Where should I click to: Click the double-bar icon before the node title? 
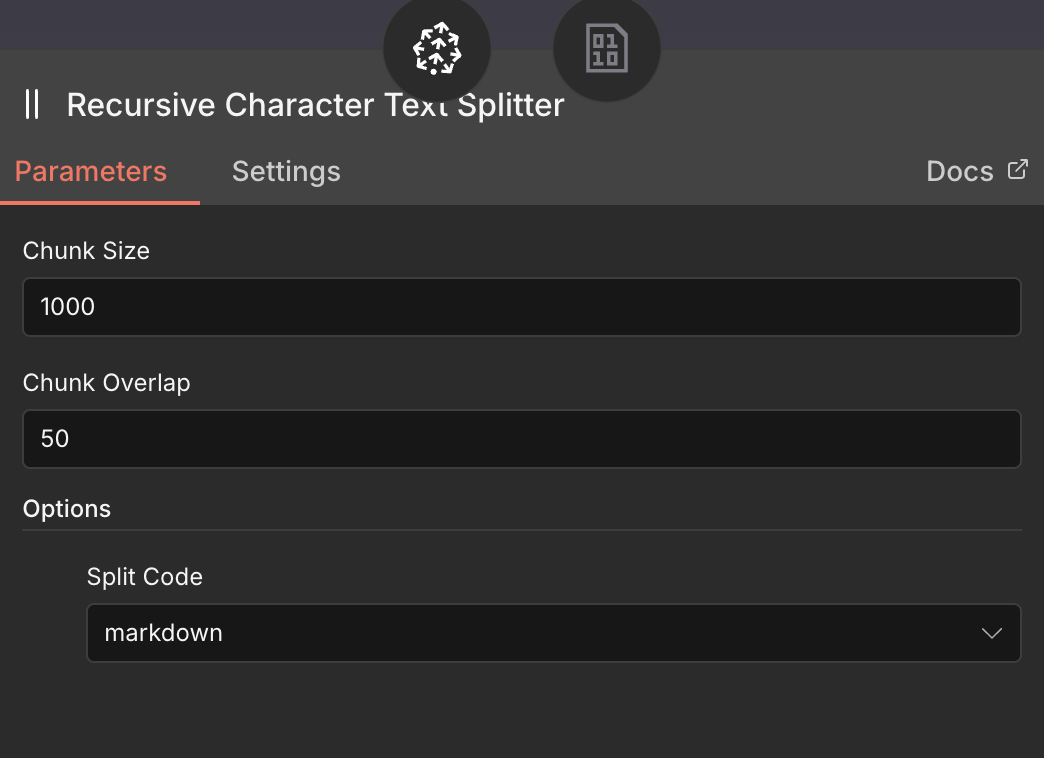coord(32,104)
